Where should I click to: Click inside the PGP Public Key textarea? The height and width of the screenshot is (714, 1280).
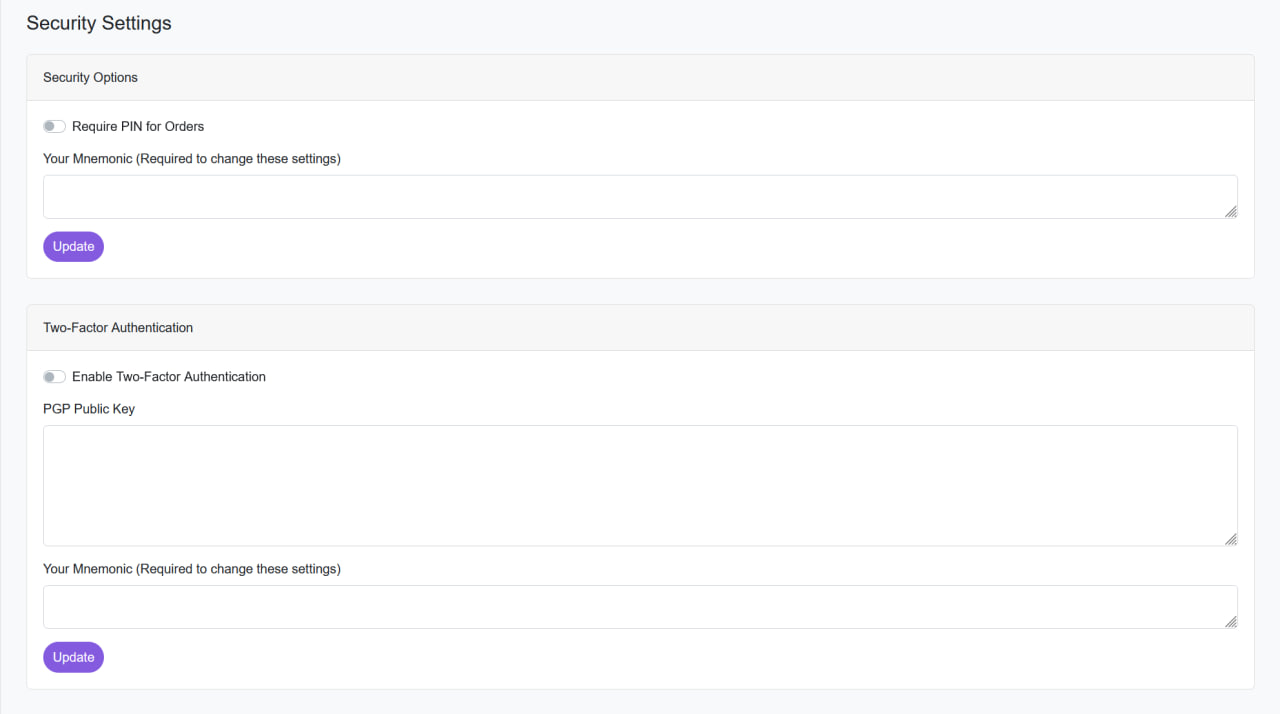click(640, 485)
